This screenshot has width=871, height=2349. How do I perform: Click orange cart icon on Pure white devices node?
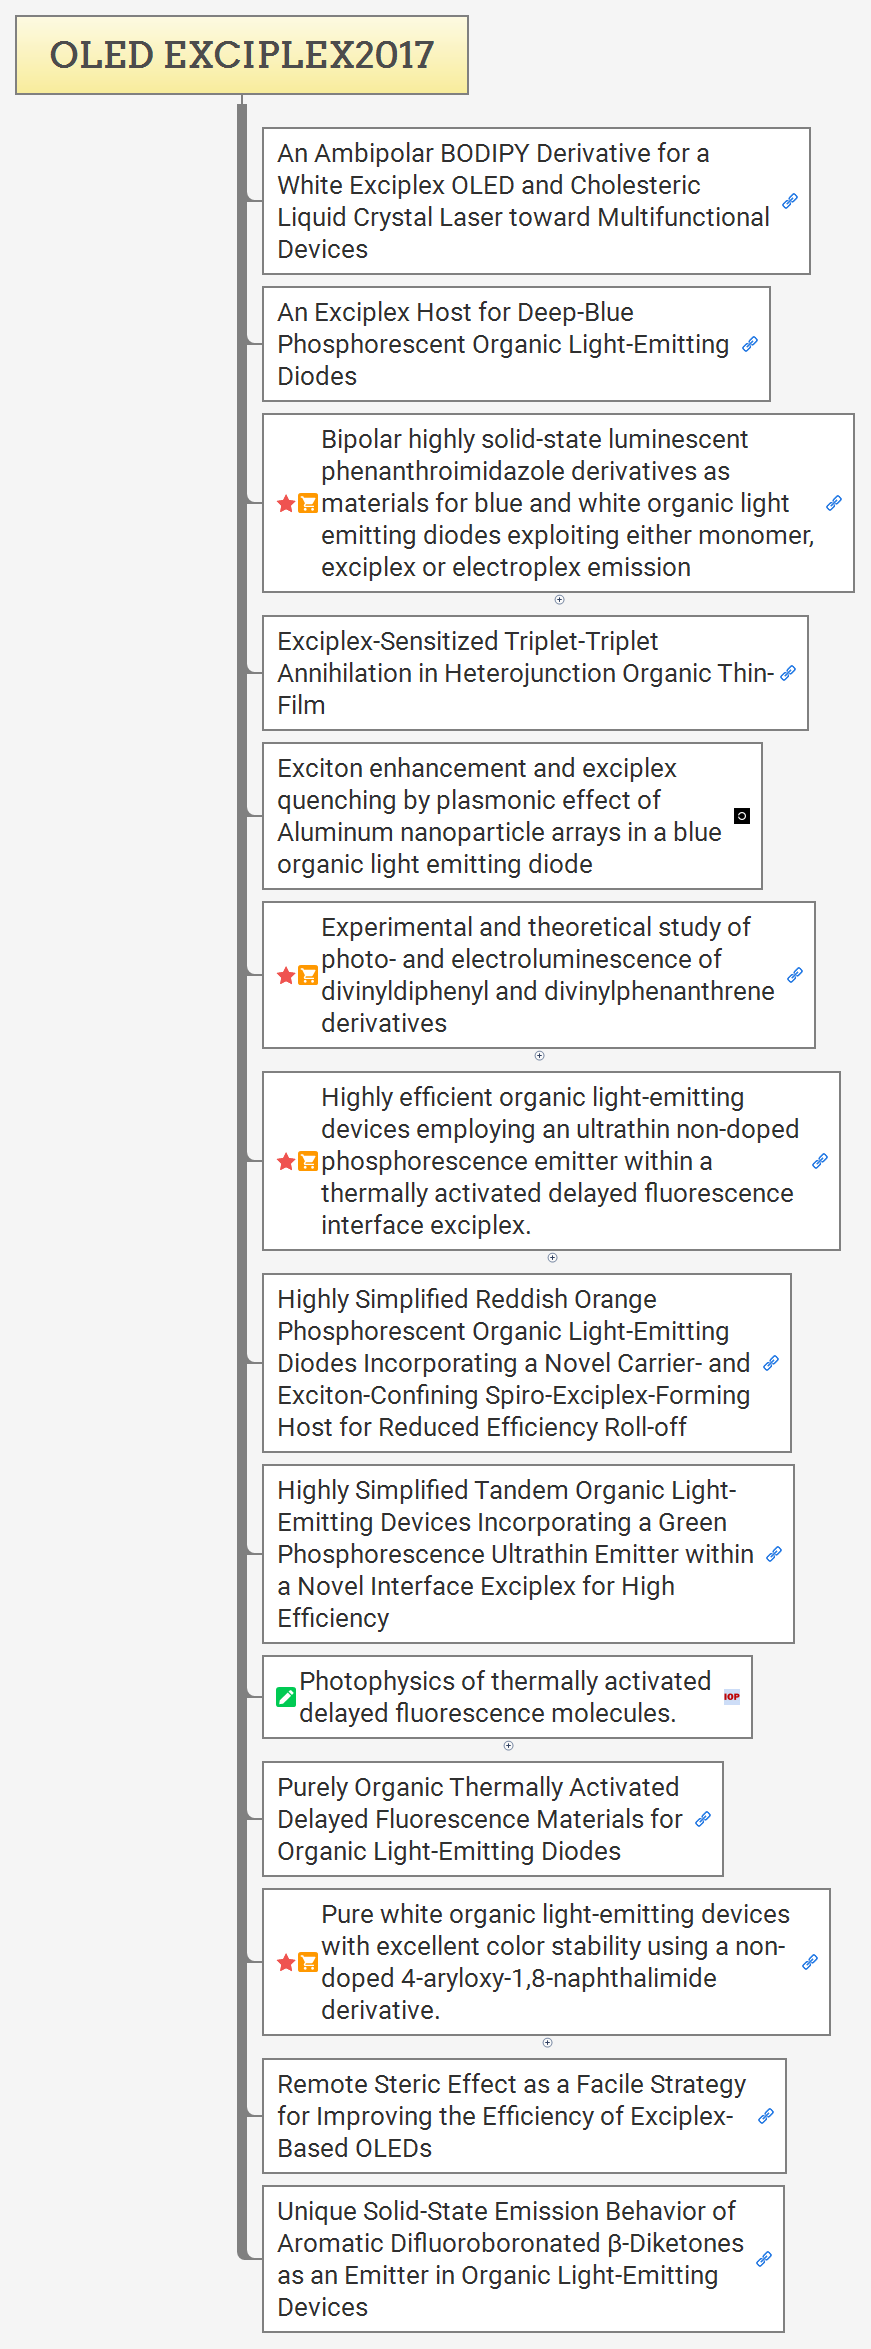(x=308, y=1962)
